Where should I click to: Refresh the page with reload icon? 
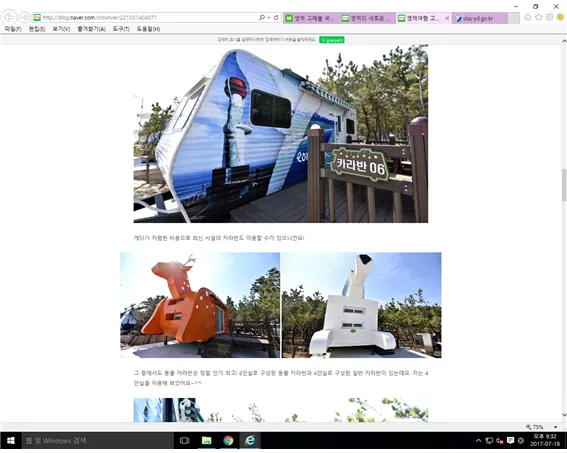coord(276,17)
